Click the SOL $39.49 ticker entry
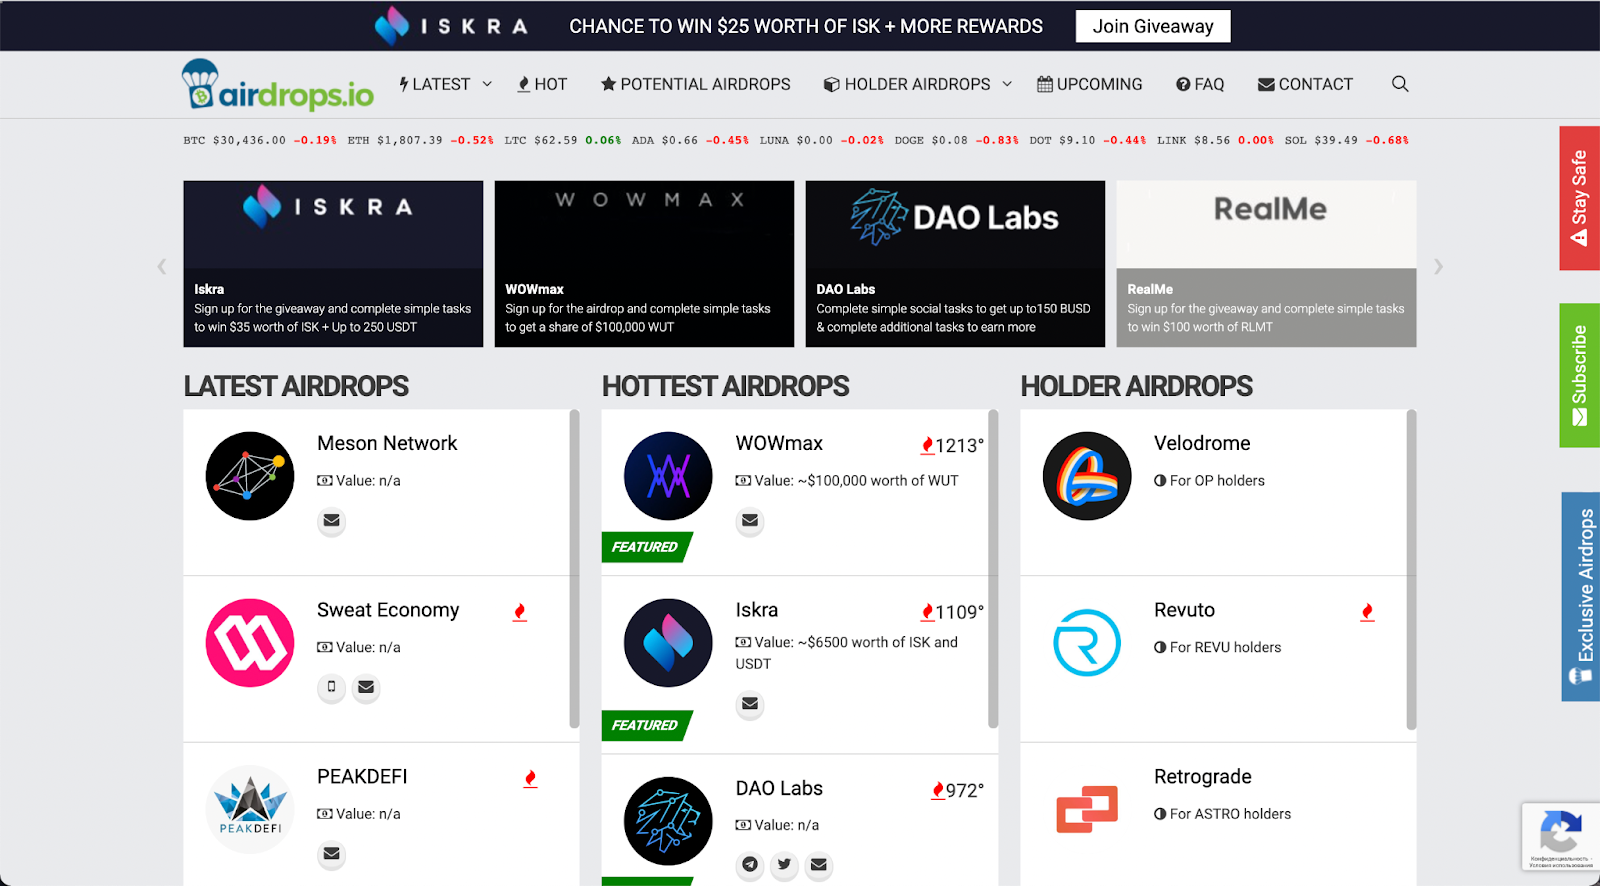 (1347, 140)
